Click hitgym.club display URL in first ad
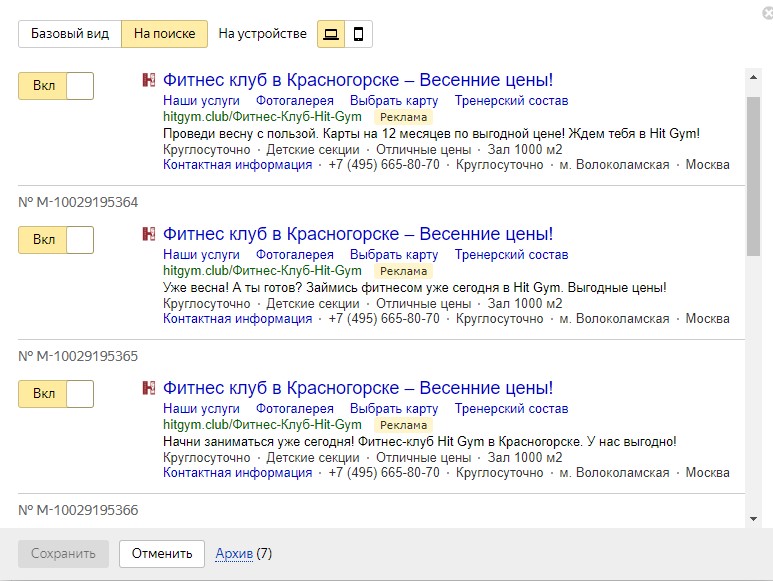 262,117
